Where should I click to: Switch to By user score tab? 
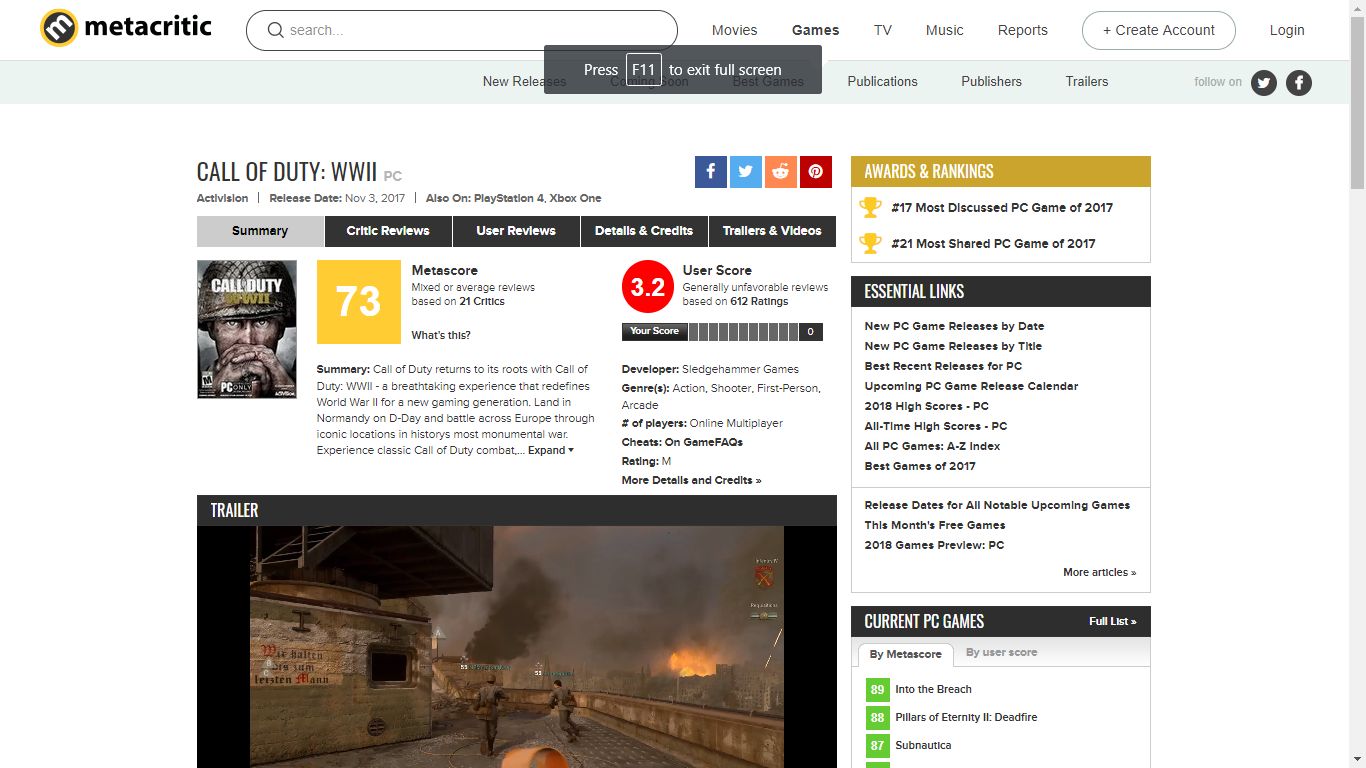coord(1001,652)
